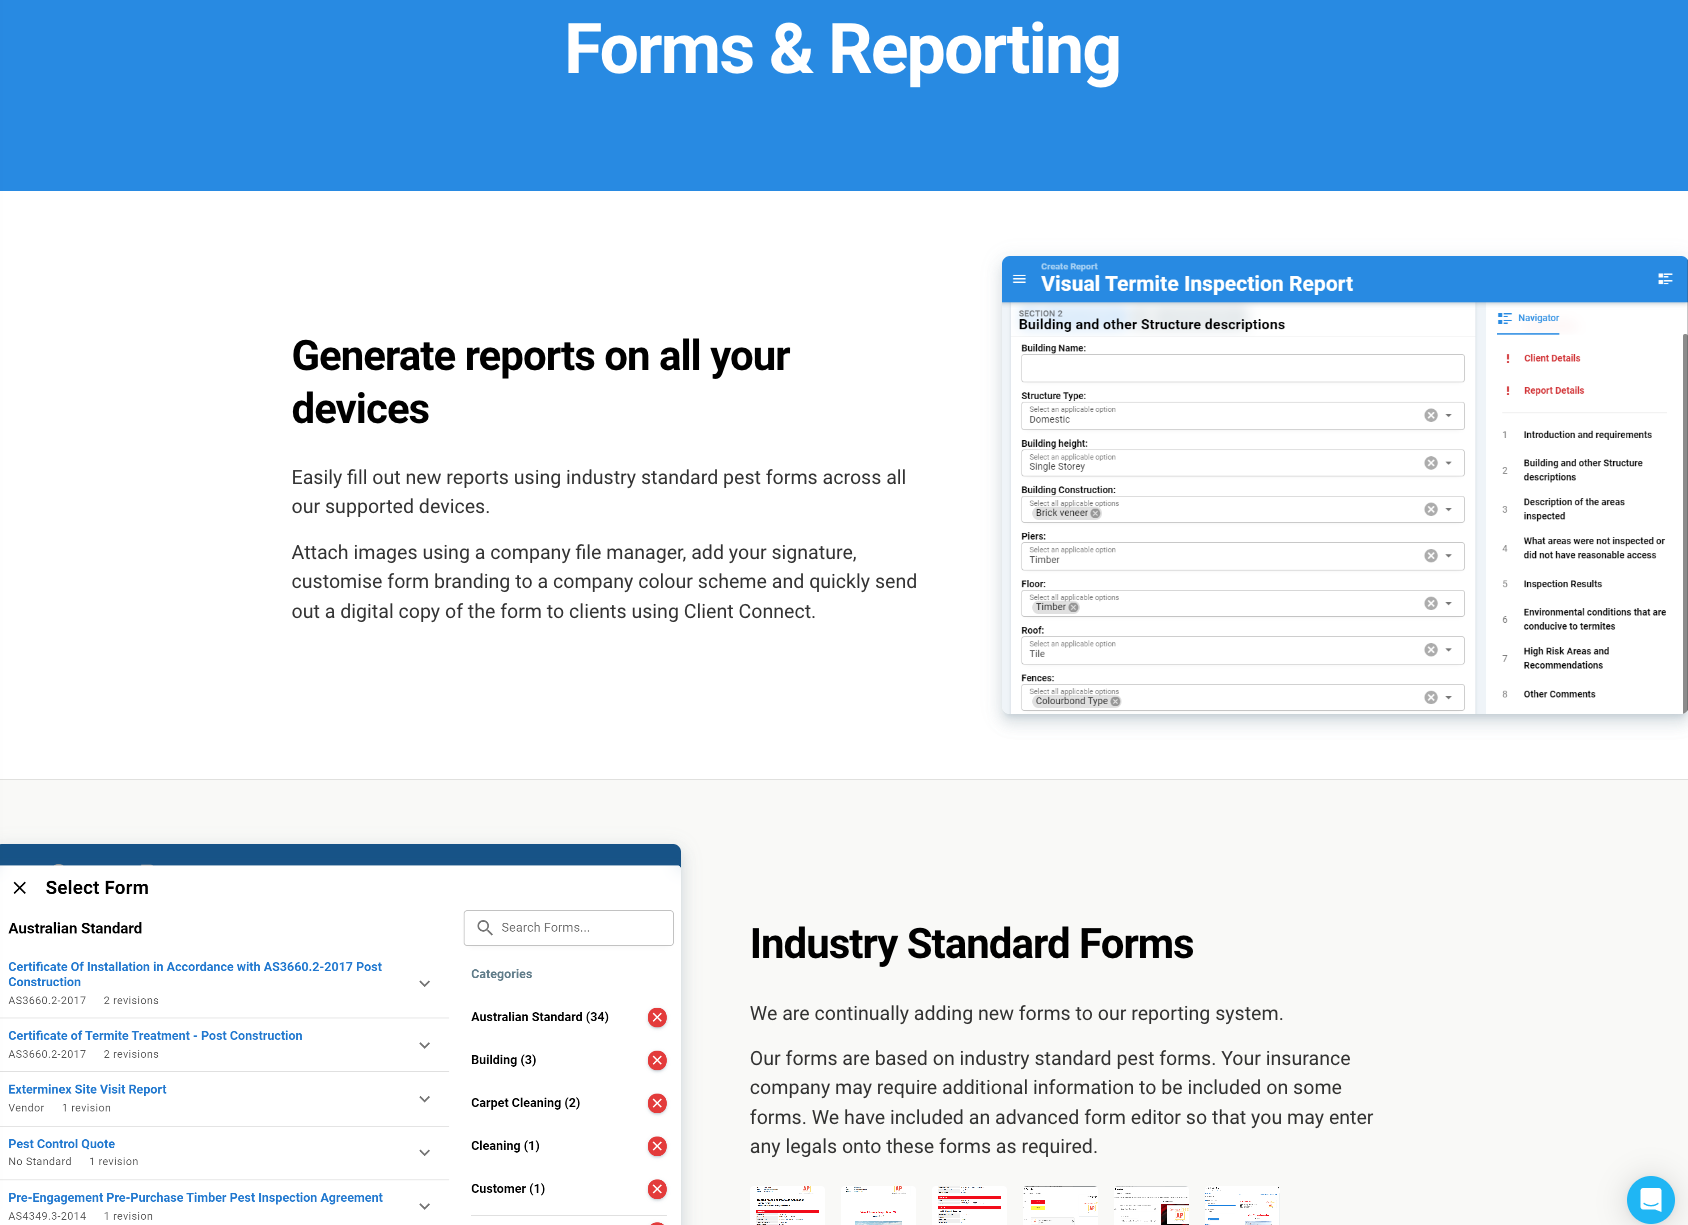Remove the Colourbond Type chip
The width and height of the screenshot is (1688, 1225).
coord(1115,702)
